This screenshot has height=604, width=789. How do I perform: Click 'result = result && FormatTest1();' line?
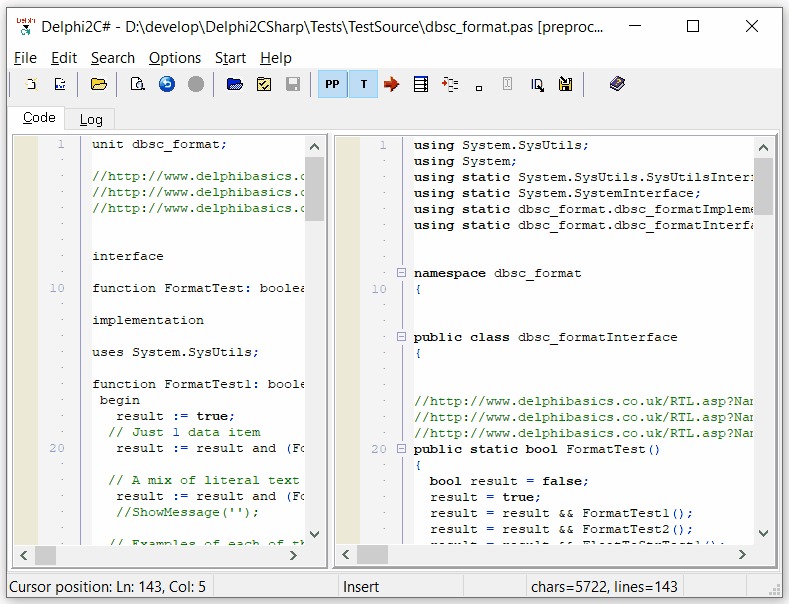pyautogui.click(x=561, y=513)
